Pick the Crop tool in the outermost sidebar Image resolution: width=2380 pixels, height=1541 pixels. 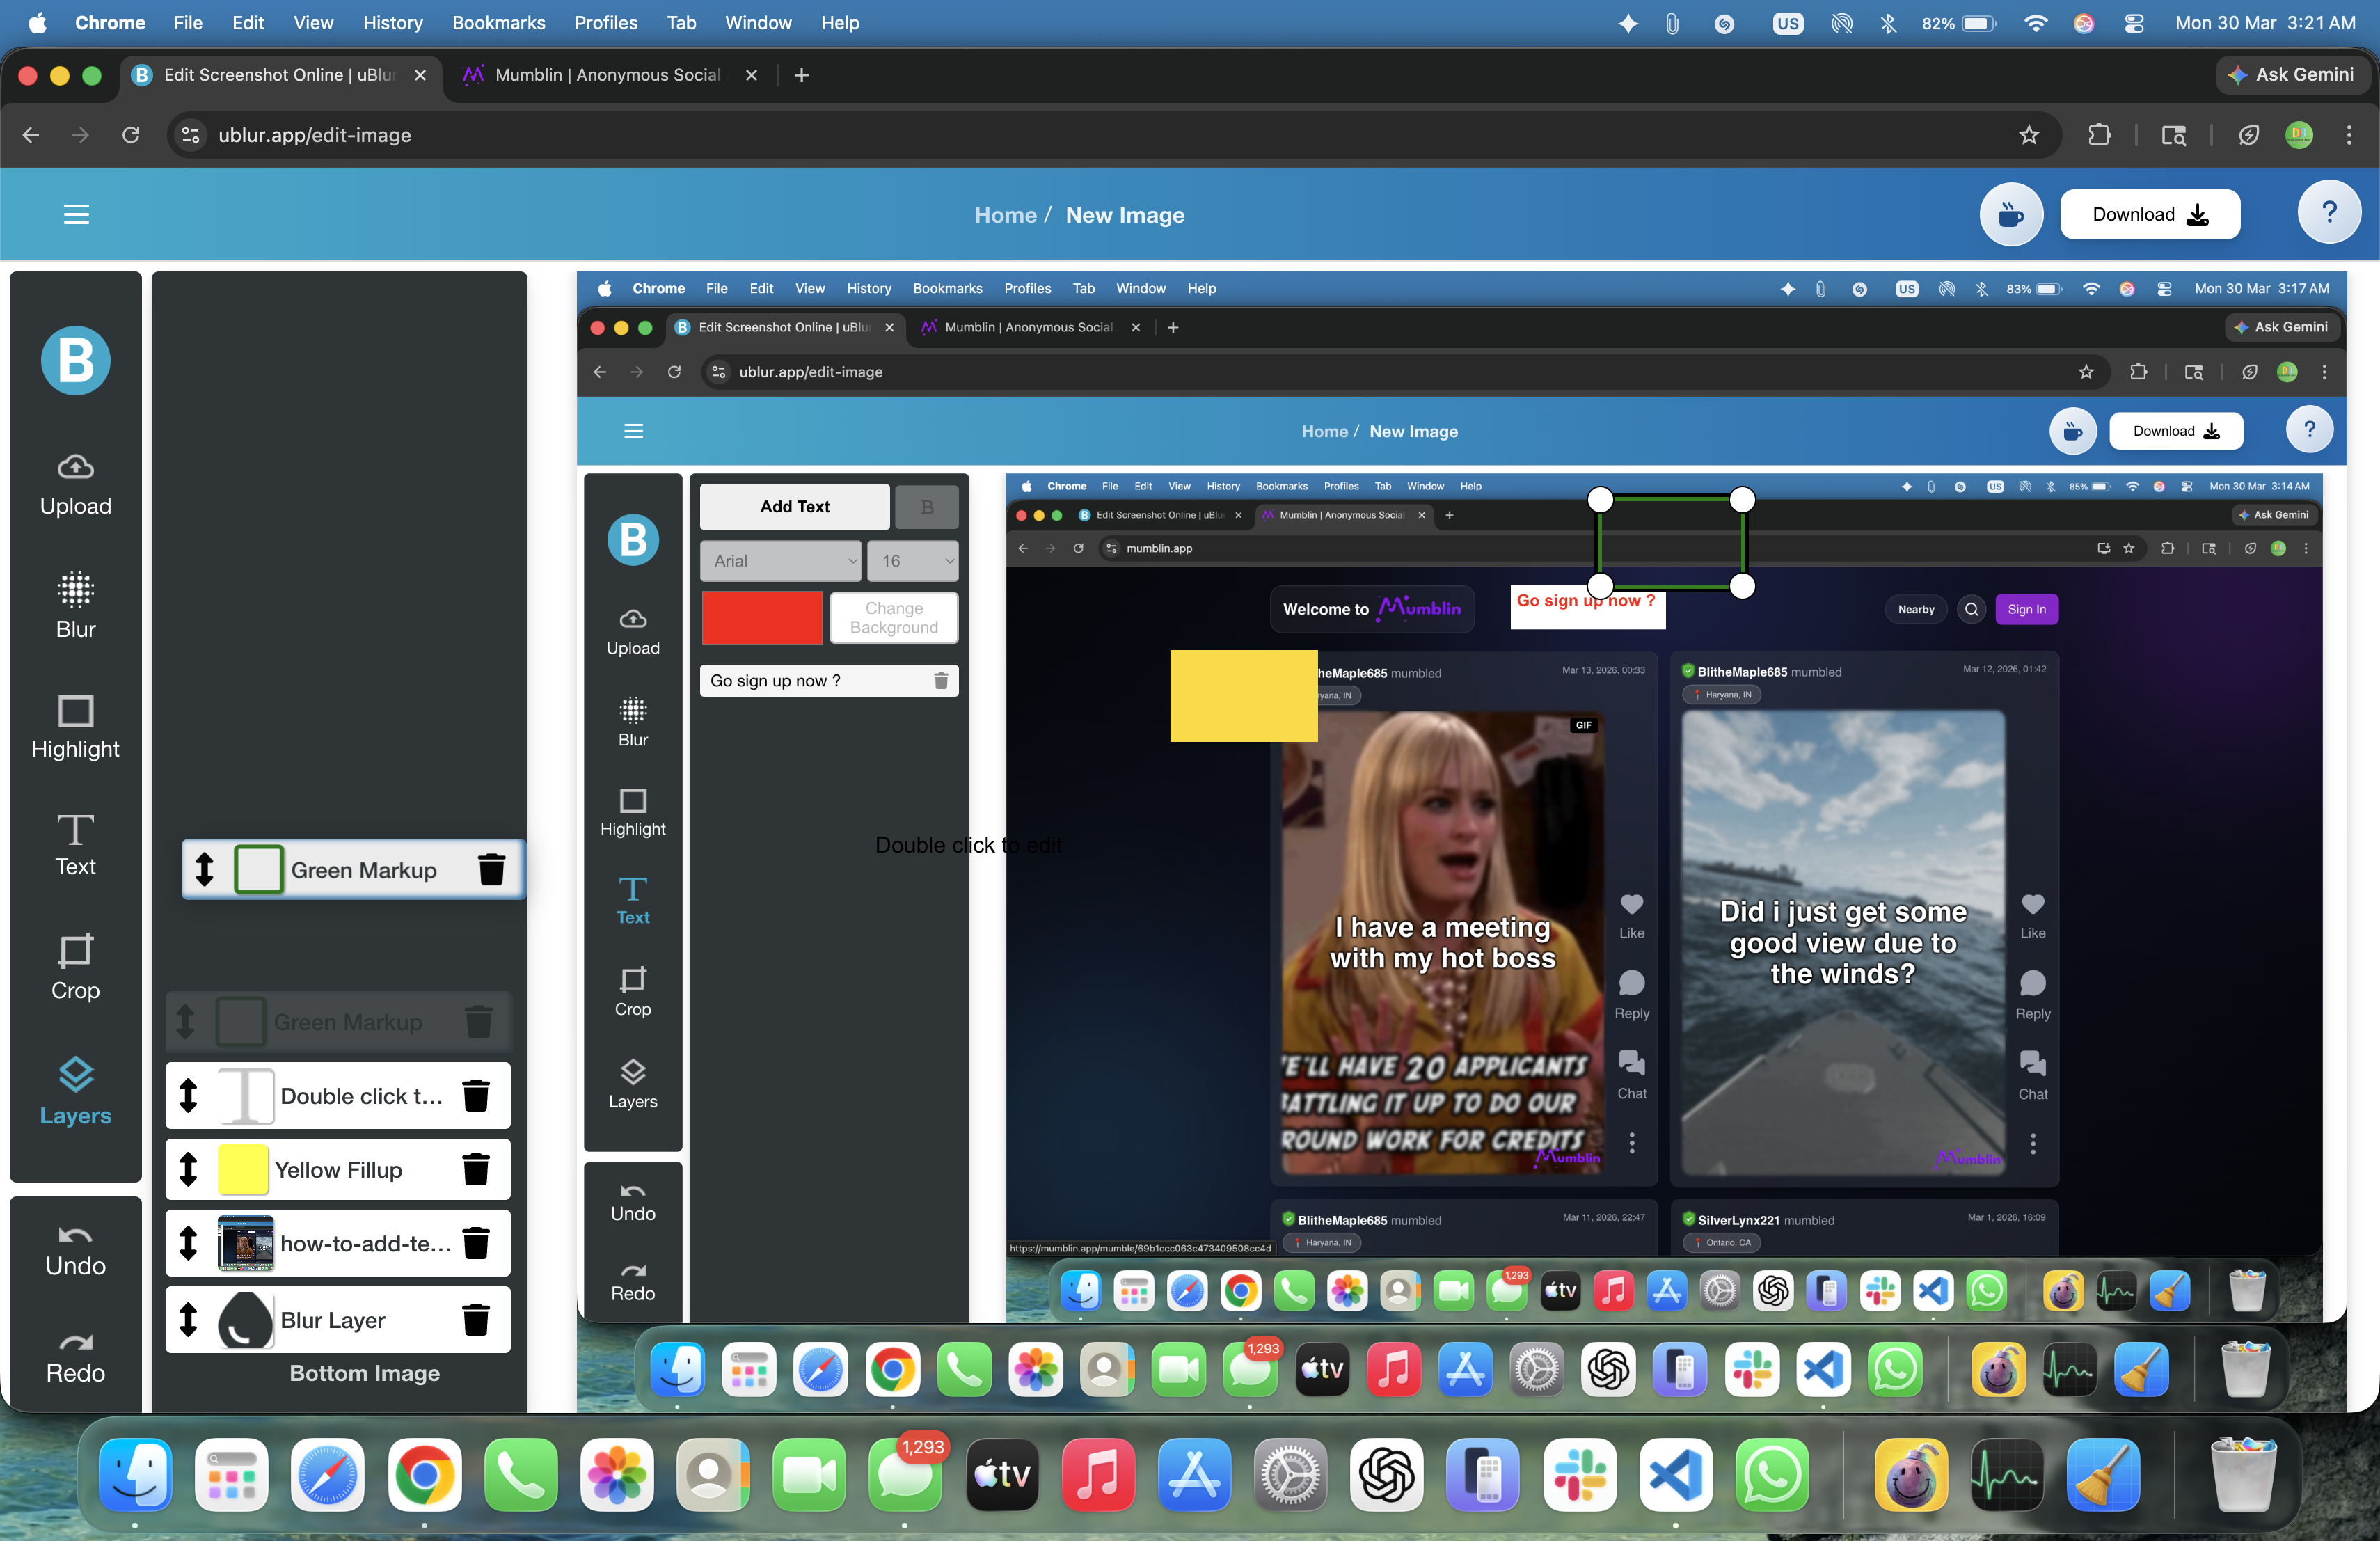pyautogui.click(x=75, y=967)
